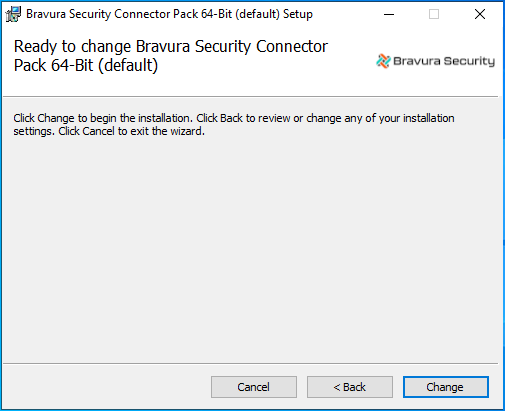Exit the wizard using Cancel

(254, 387)
